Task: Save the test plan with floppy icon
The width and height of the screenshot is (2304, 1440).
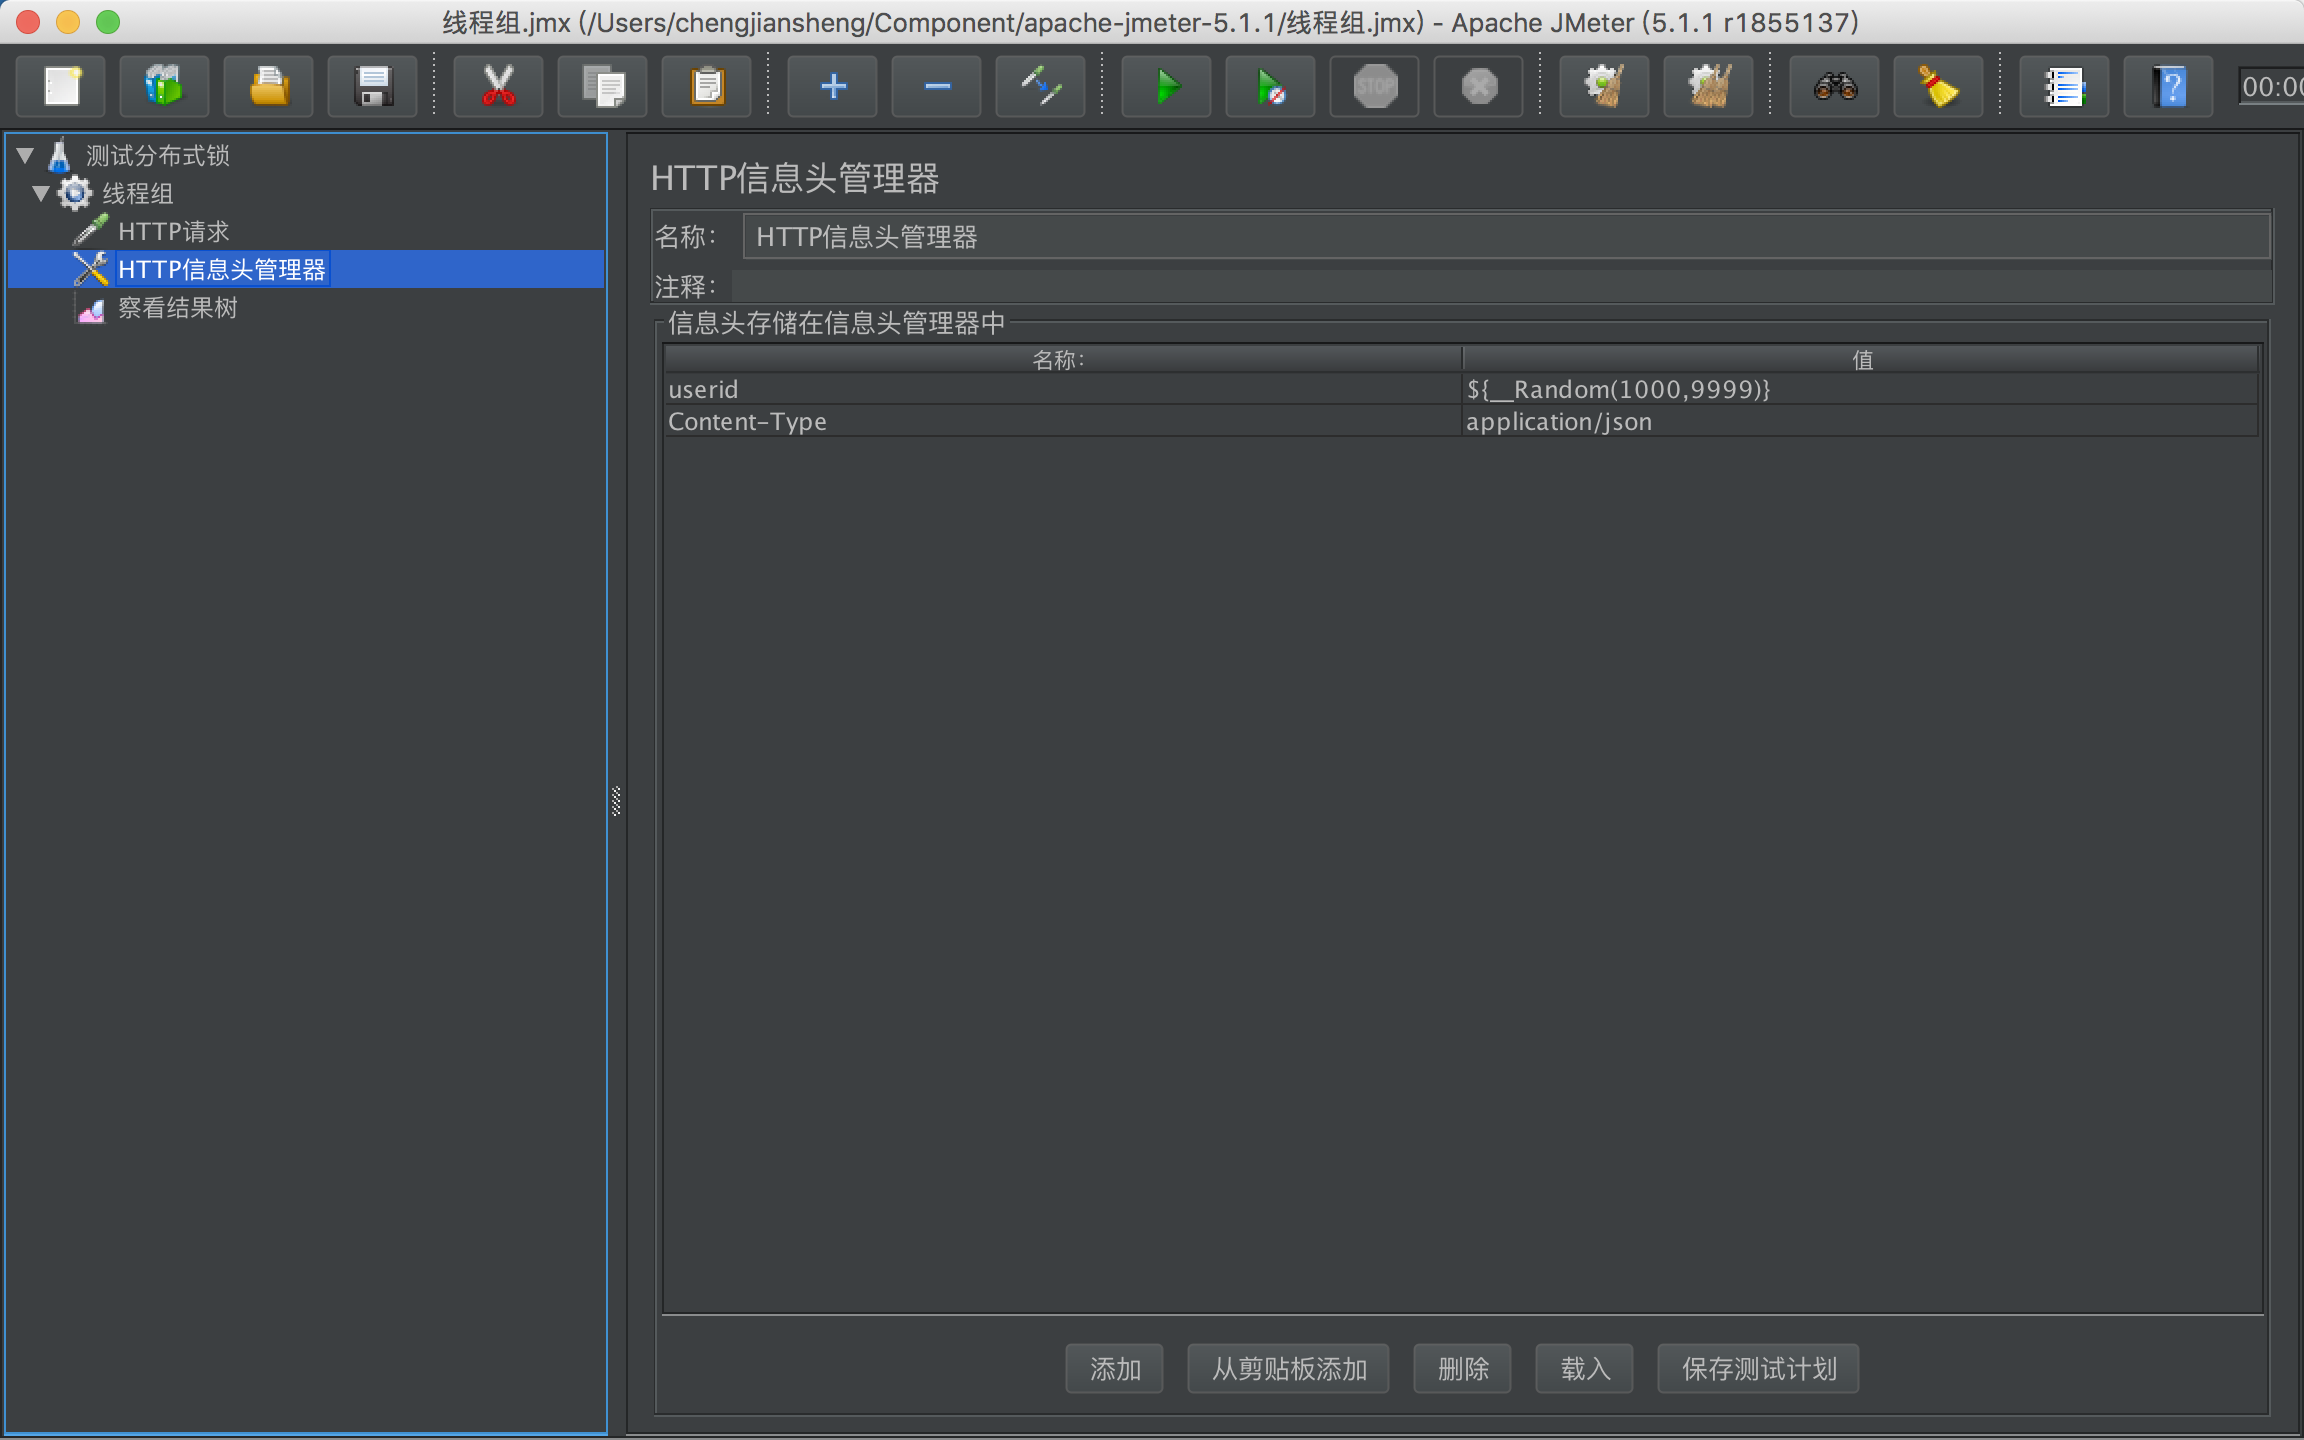Action: [373, 87]
